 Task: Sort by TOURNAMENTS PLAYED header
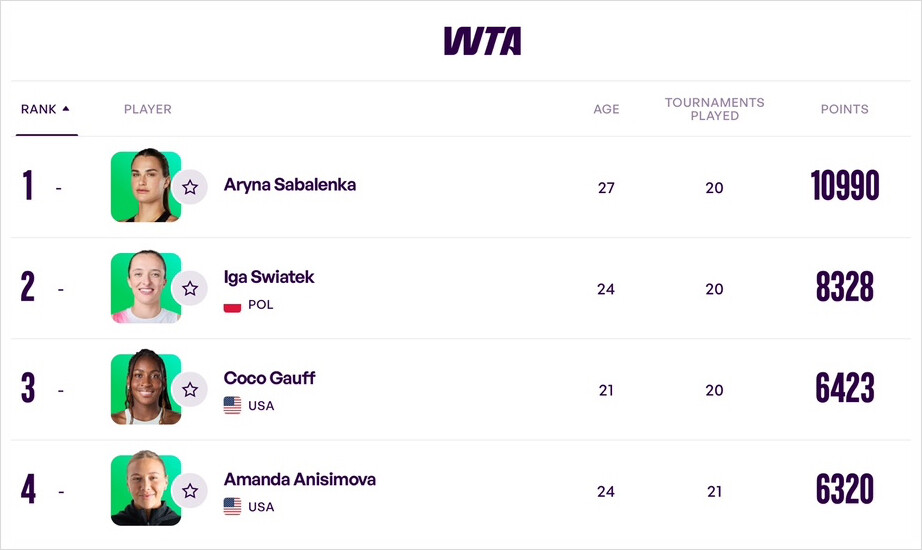point(714,109)
